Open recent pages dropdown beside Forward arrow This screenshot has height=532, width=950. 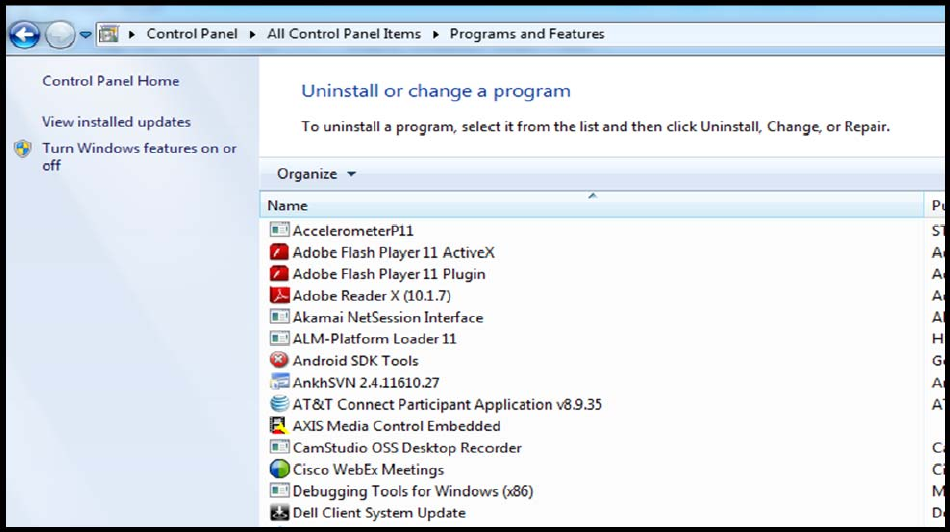[85, 35]
